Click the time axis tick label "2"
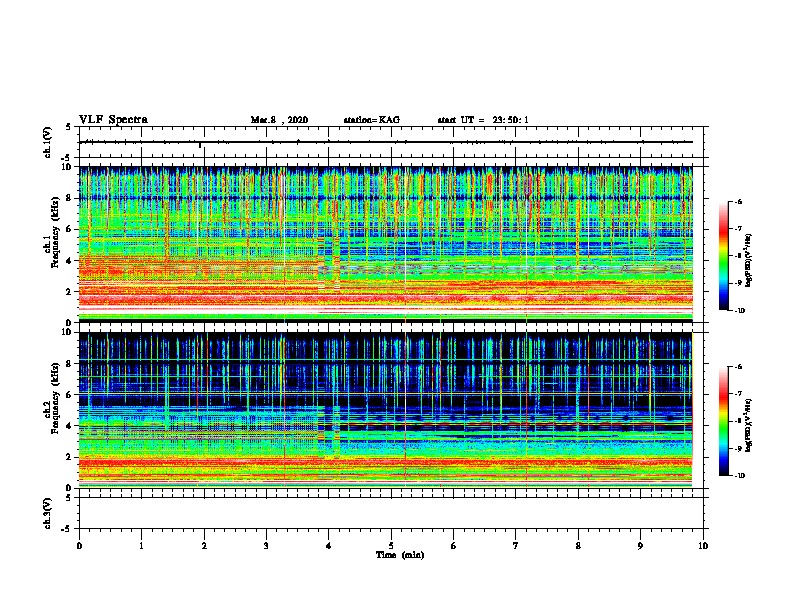The width and height of the screenshot is (792, 612). (x=204, y=546)
